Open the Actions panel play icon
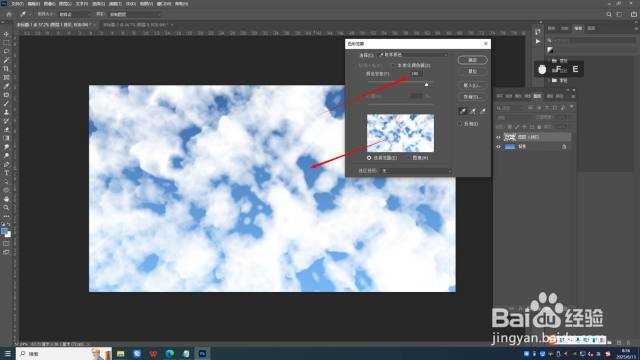 (538, 41)
